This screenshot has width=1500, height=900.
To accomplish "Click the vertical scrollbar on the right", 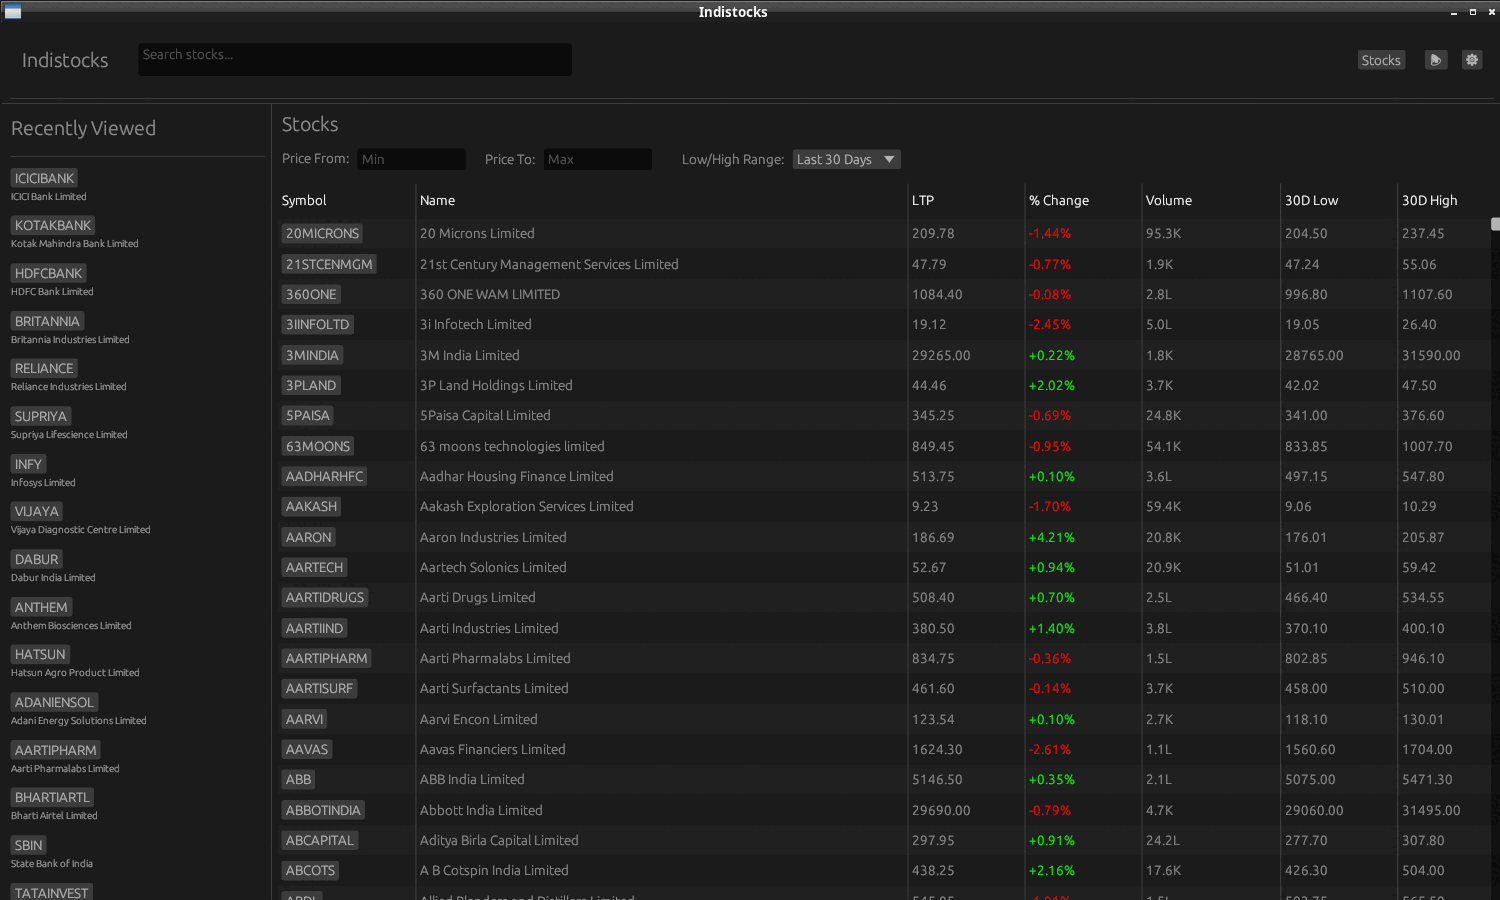I will point(1494,222).
